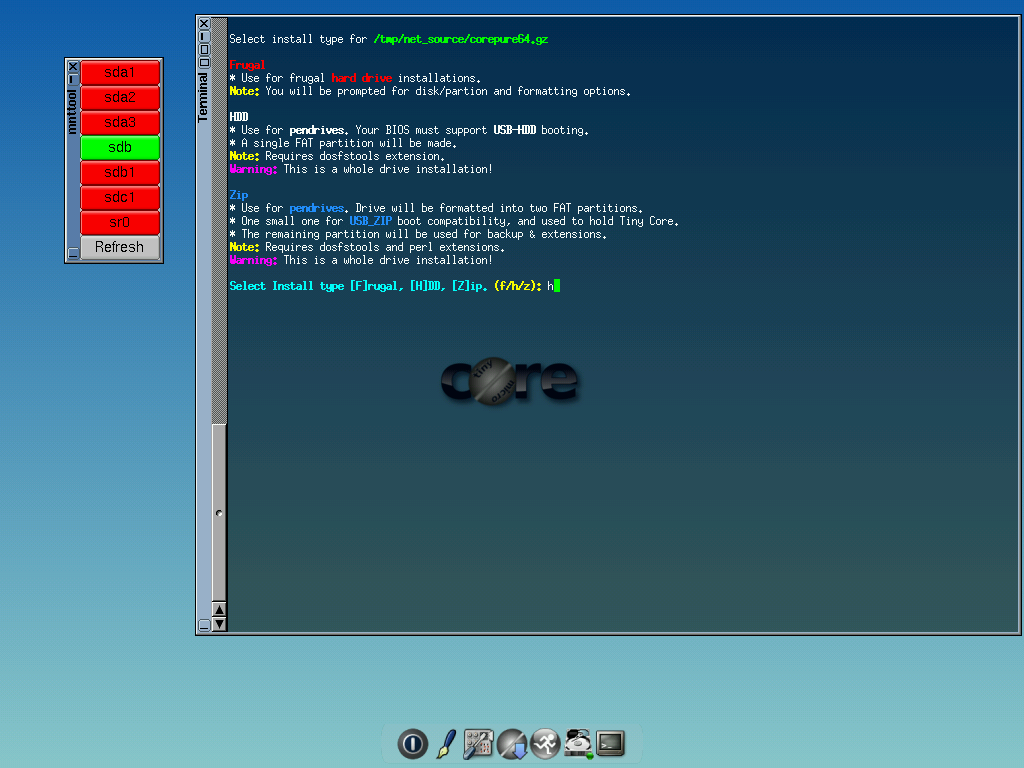Click 'Requires dosfstools and perl extensions' line
This screenshot has height=768, width=1024.
coord(367,248)
